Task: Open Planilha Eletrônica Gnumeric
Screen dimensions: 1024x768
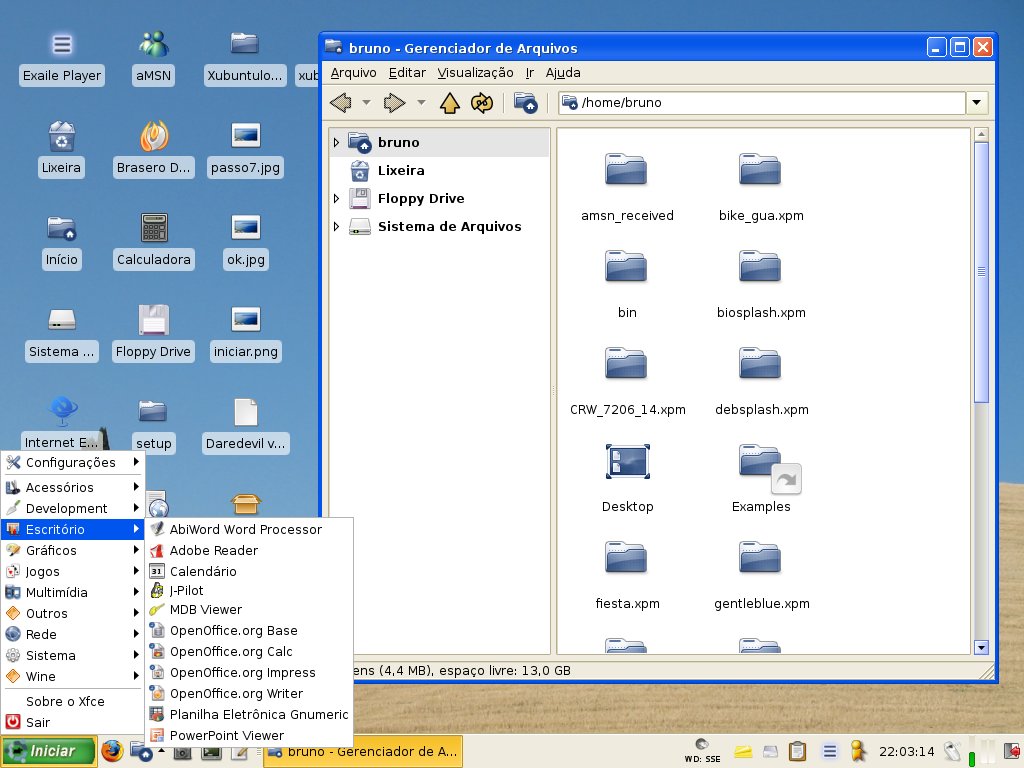Action: point(249,714)
